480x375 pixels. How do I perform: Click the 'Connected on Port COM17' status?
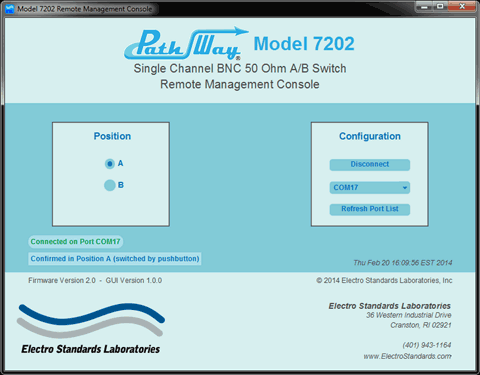pyautogui.click(x=75, y=242)
